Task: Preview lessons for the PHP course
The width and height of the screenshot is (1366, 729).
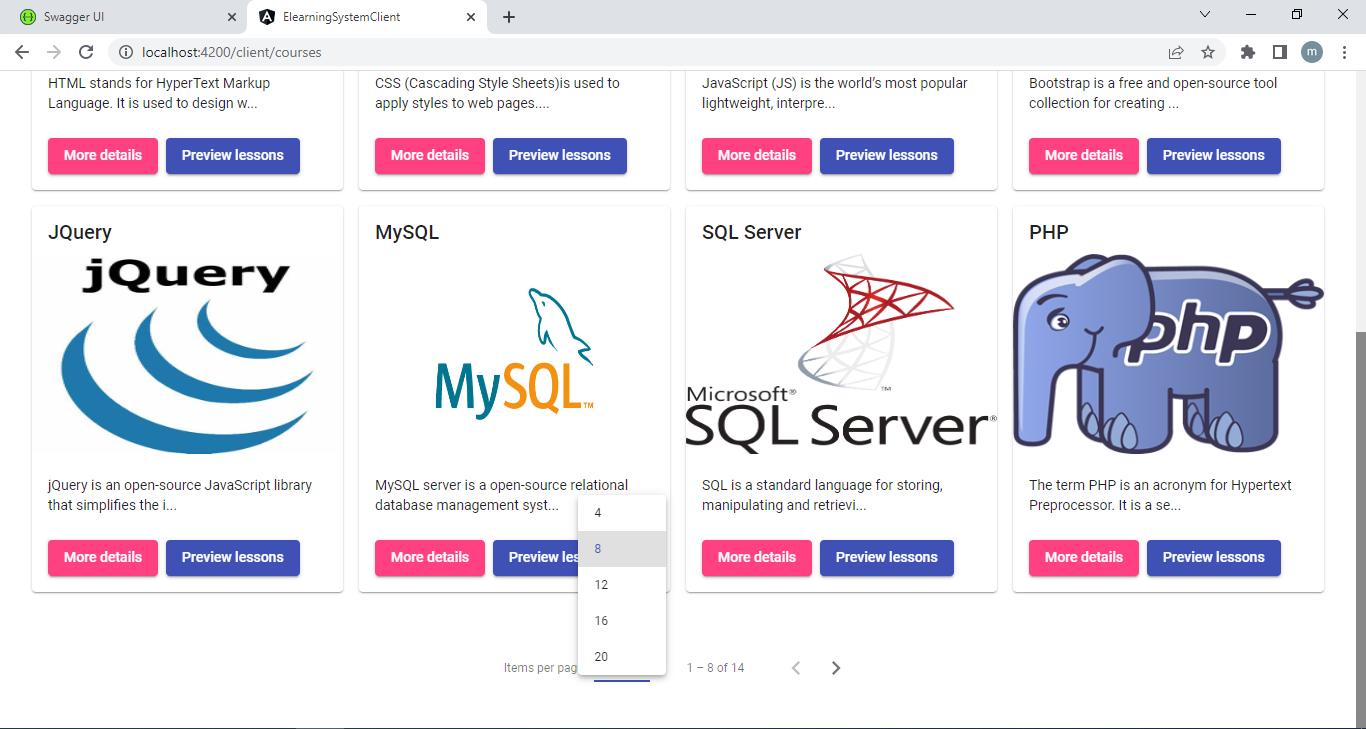Action: coord(1213,558)
